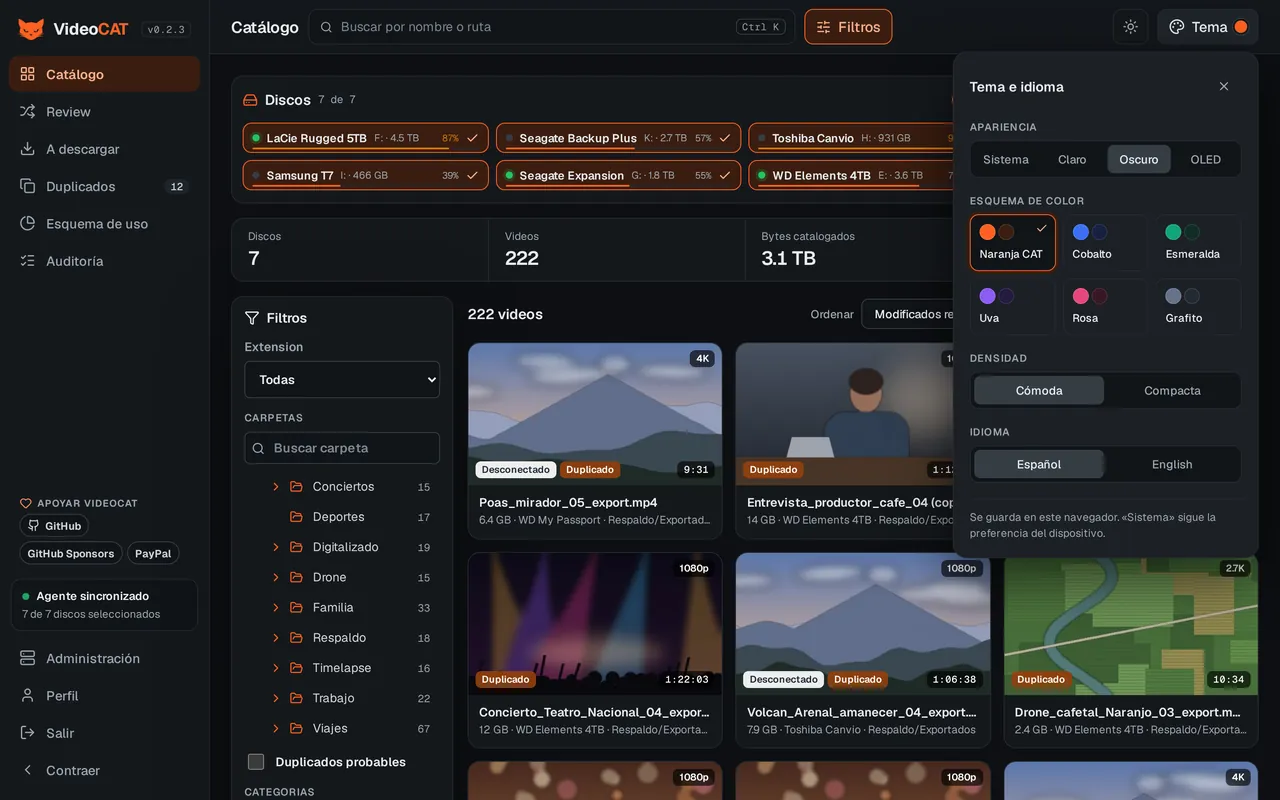Set density to Compacta
Viewport: 1280px width, 800px height.
coord(1172,390)
